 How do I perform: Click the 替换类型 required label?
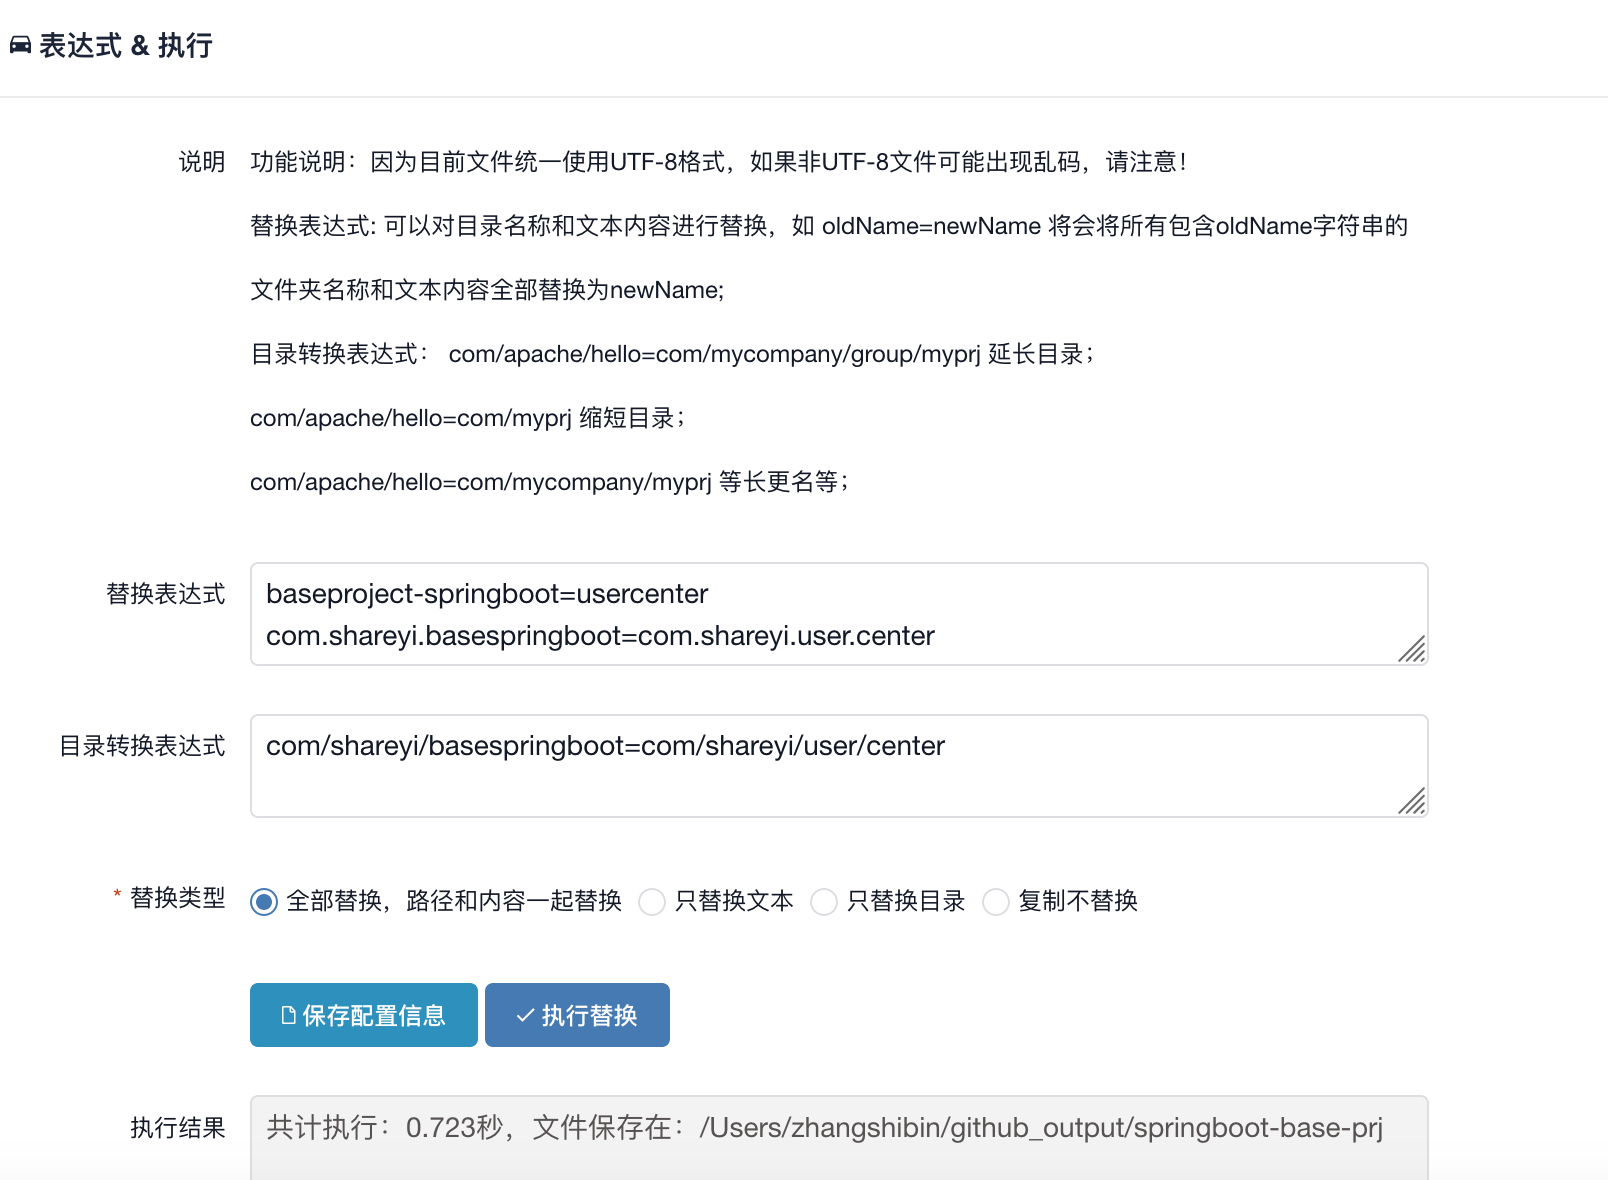(x=177, y=898)
